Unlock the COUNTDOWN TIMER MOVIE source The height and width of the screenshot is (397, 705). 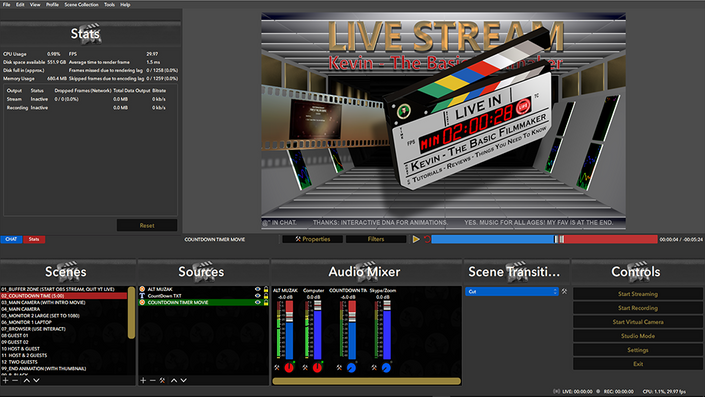click(x=266, y=303)
